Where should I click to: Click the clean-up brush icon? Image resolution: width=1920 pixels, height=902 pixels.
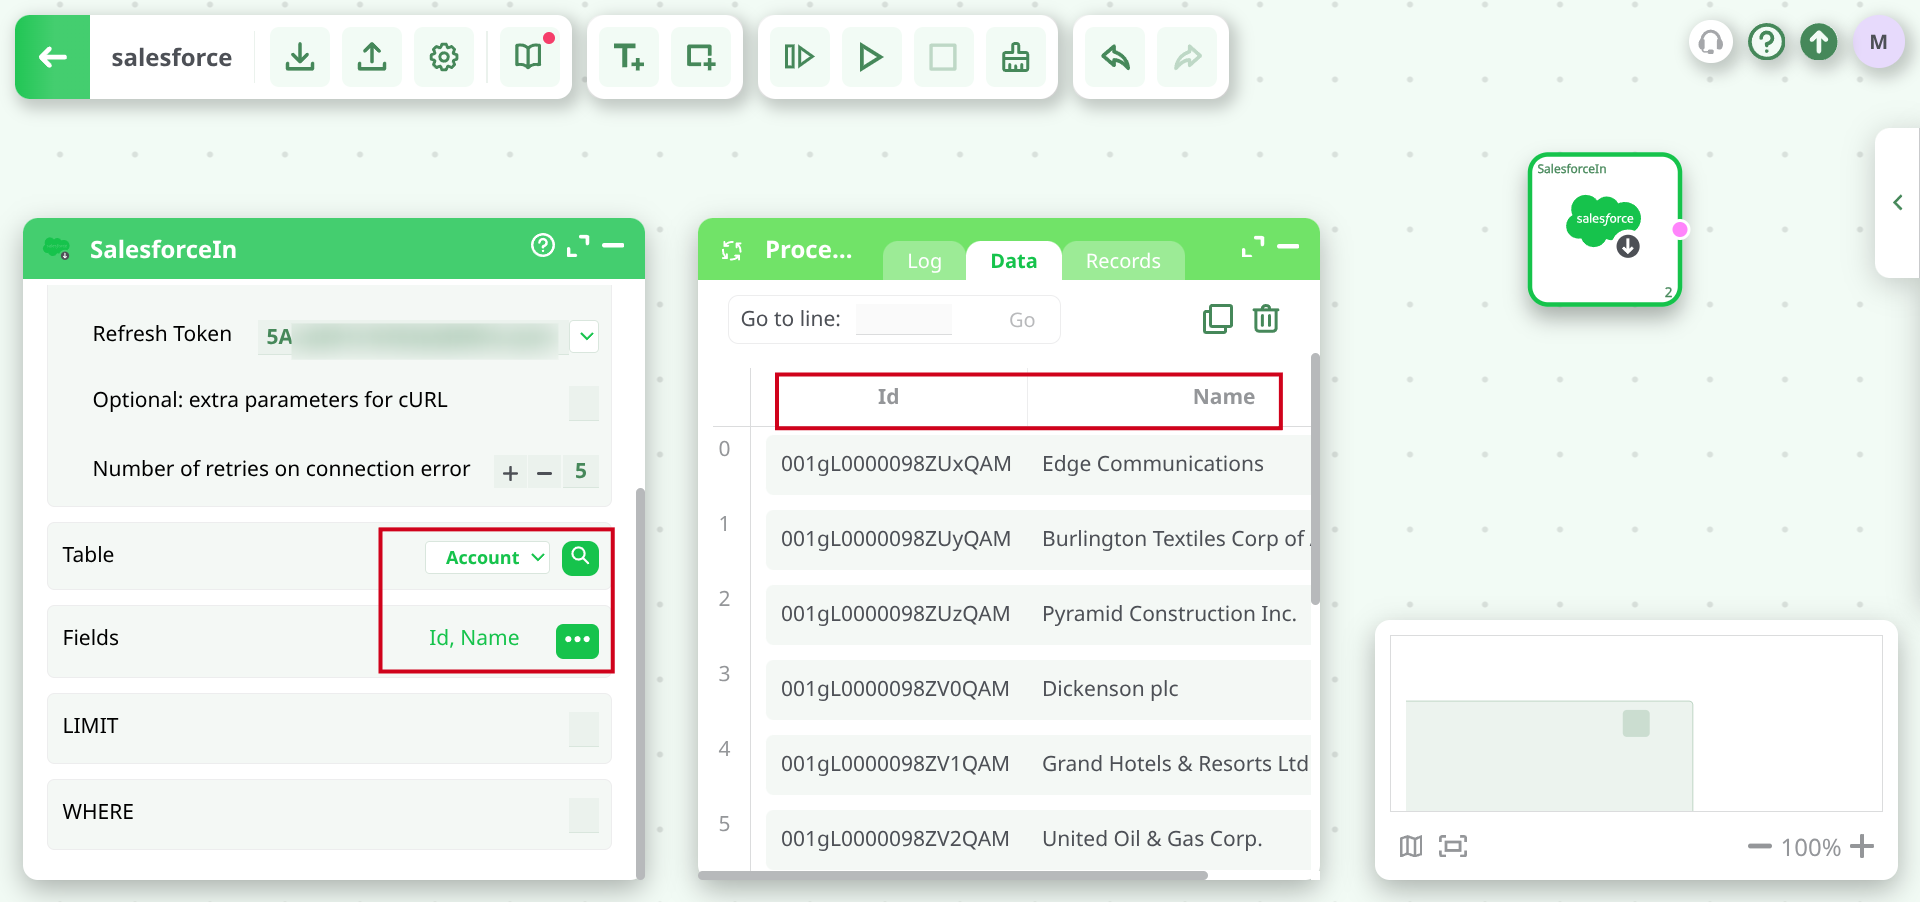click(x=1015, y=57)
